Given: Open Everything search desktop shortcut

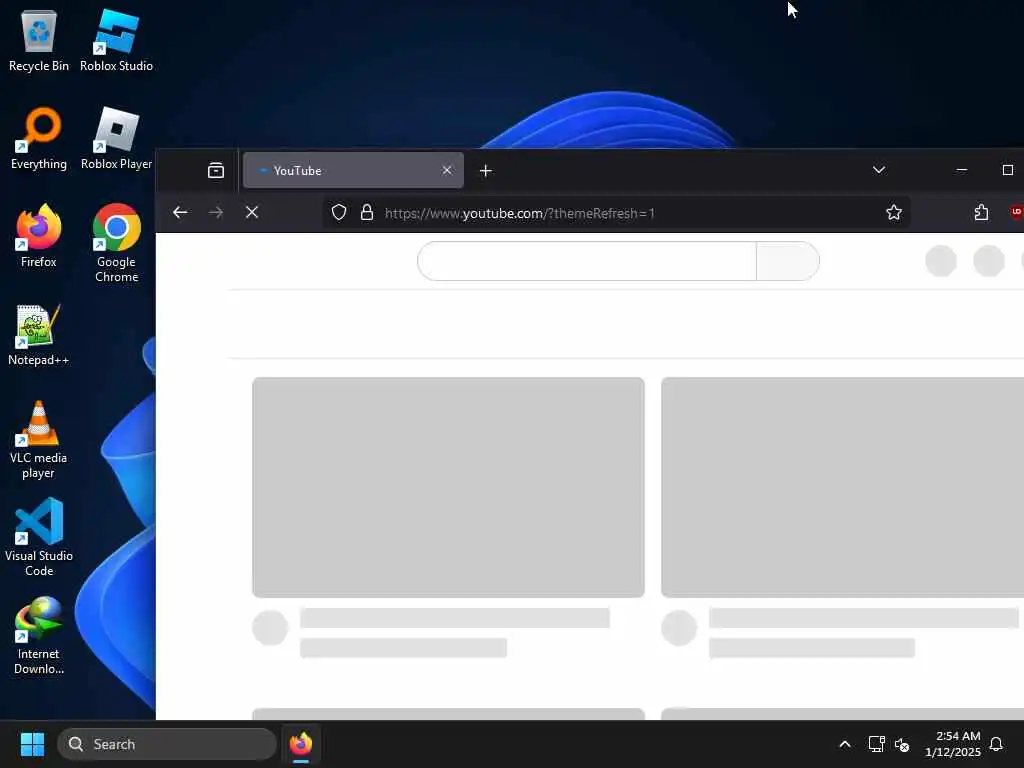Looking at the screenshot, I should click(39, 138).
